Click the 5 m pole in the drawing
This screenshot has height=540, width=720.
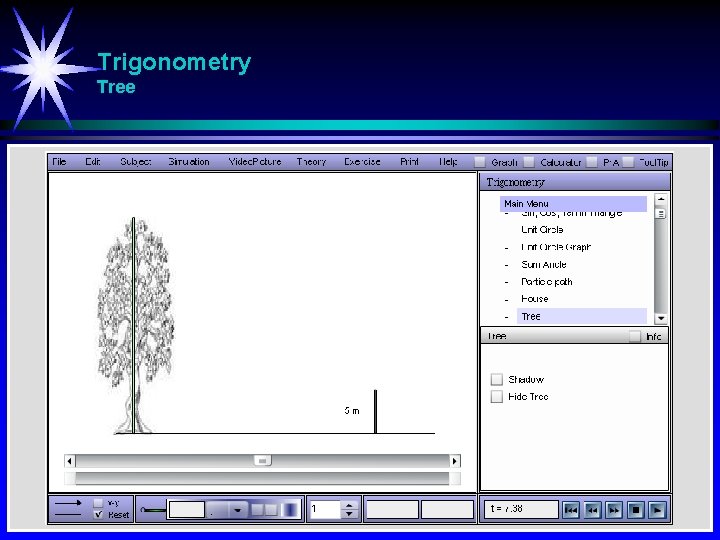tap(375, 411)
